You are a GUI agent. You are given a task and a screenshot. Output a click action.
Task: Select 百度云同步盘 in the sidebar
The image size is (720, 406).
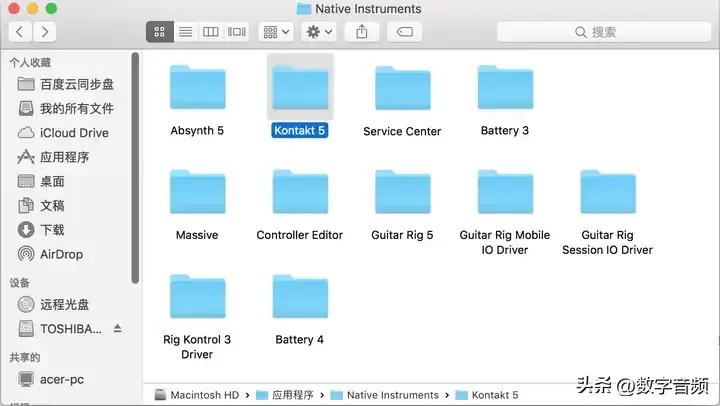pyautogui.click(x=66, y=84)
